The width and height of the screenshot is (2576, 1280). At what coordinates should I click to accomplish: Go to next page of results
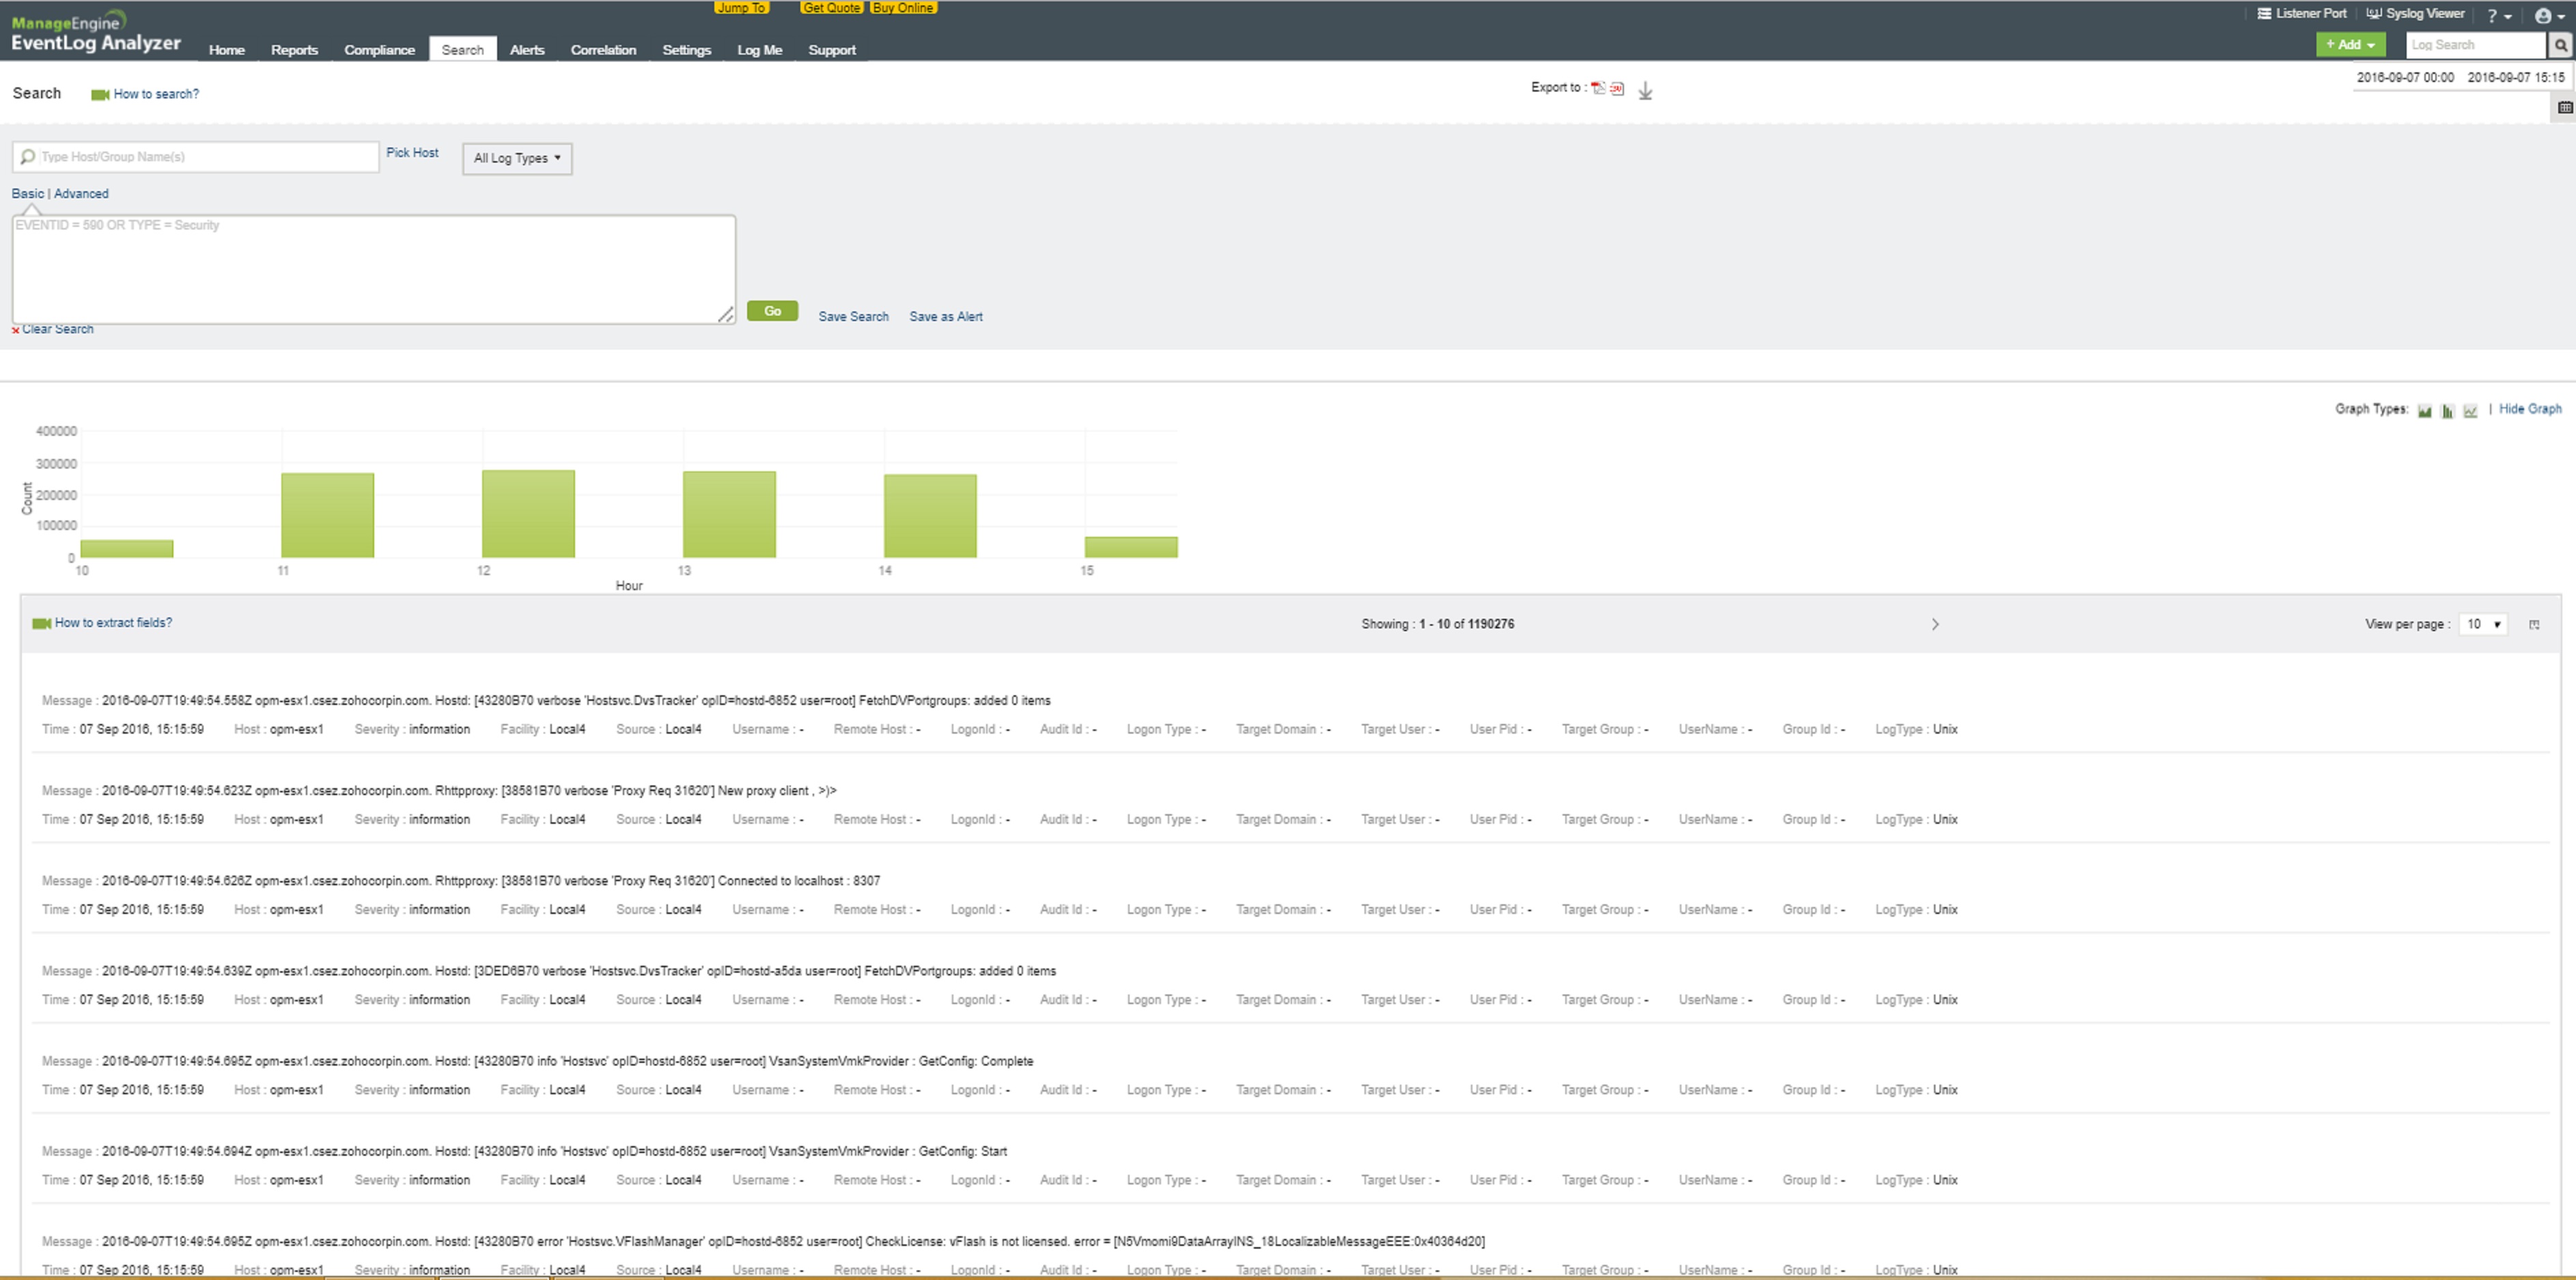[1936, 623]
